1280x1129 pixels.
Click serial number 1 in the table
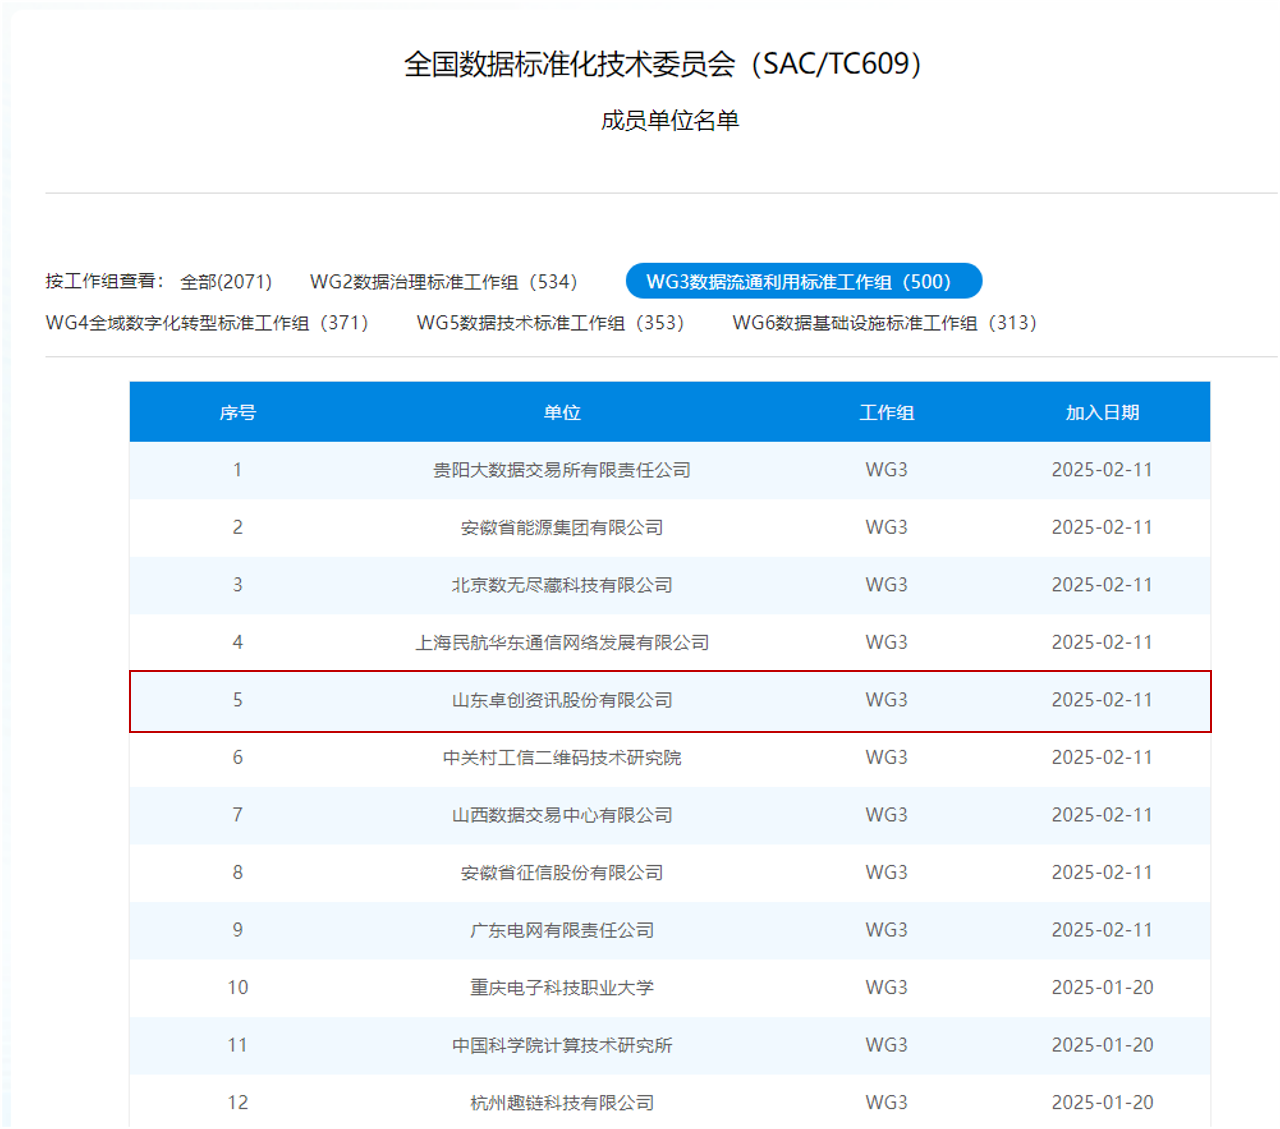pyautogui.click(x=238, y=469)
